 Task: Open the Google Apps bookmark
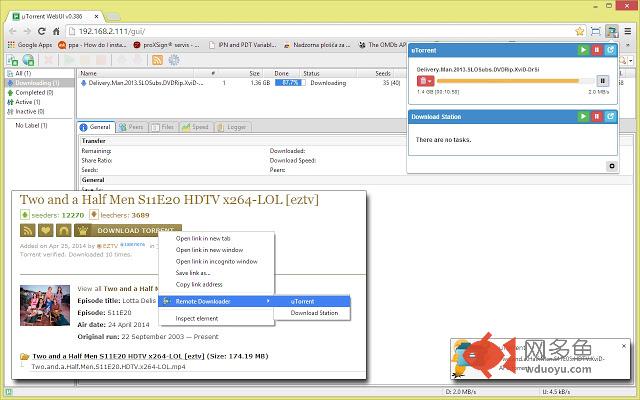(30, 45)
